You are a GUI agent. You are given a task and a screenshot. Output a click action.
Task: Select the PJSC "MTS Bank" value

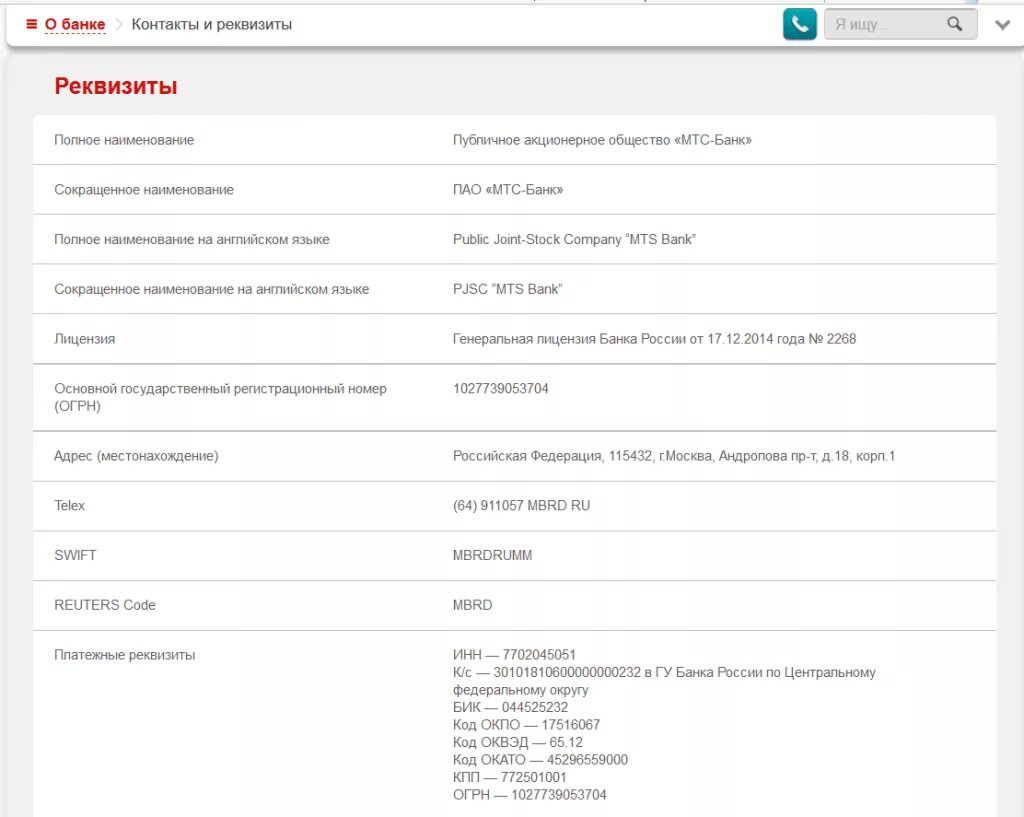click(507, 289)
